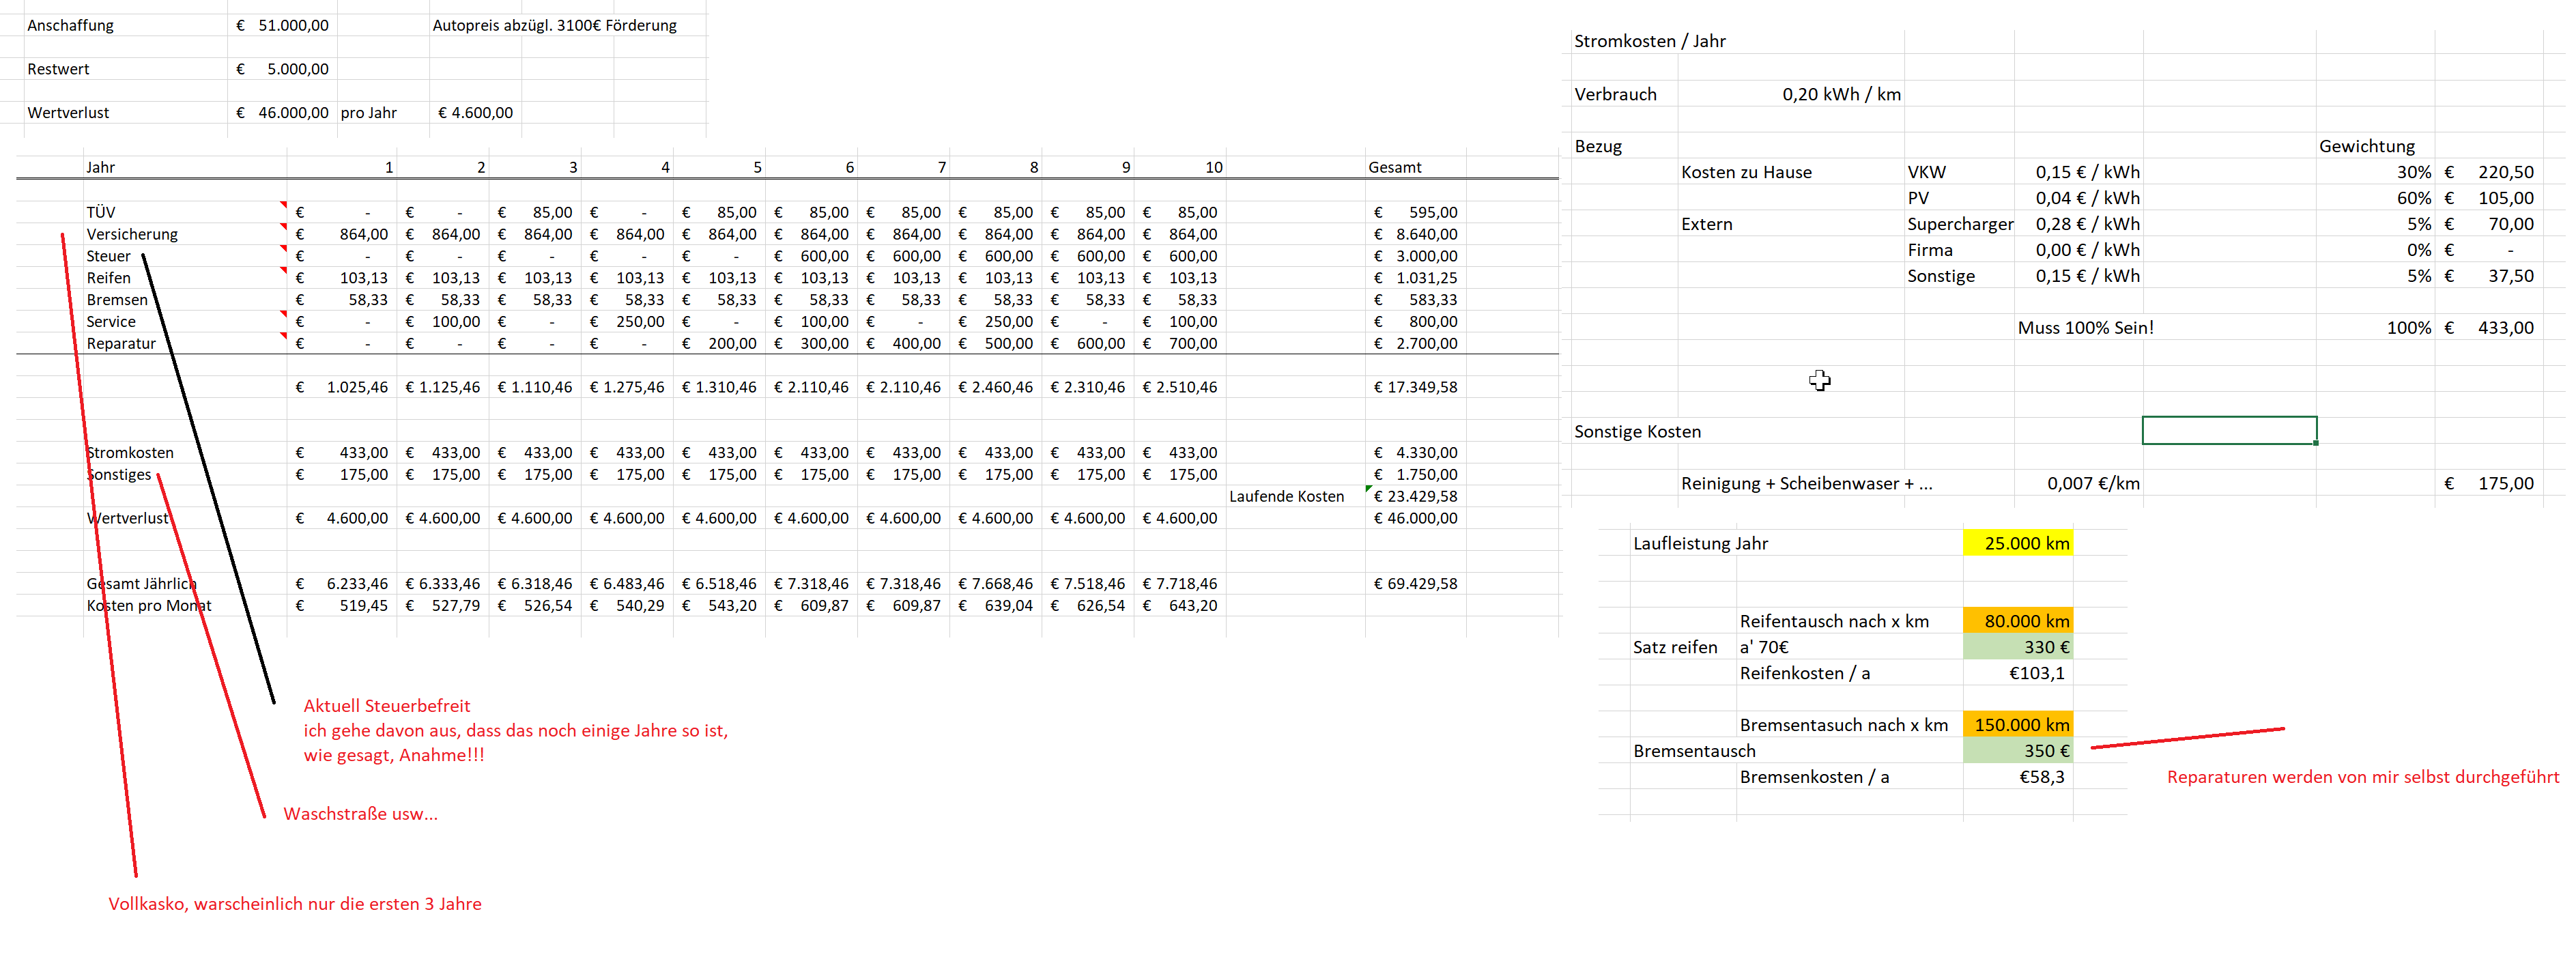The width and height of the screenshot is (2576, 957).
Task: Select the orange Bremsentausch cell 150.000 km
Action: pyautogui.click(x=2018, y=725)
